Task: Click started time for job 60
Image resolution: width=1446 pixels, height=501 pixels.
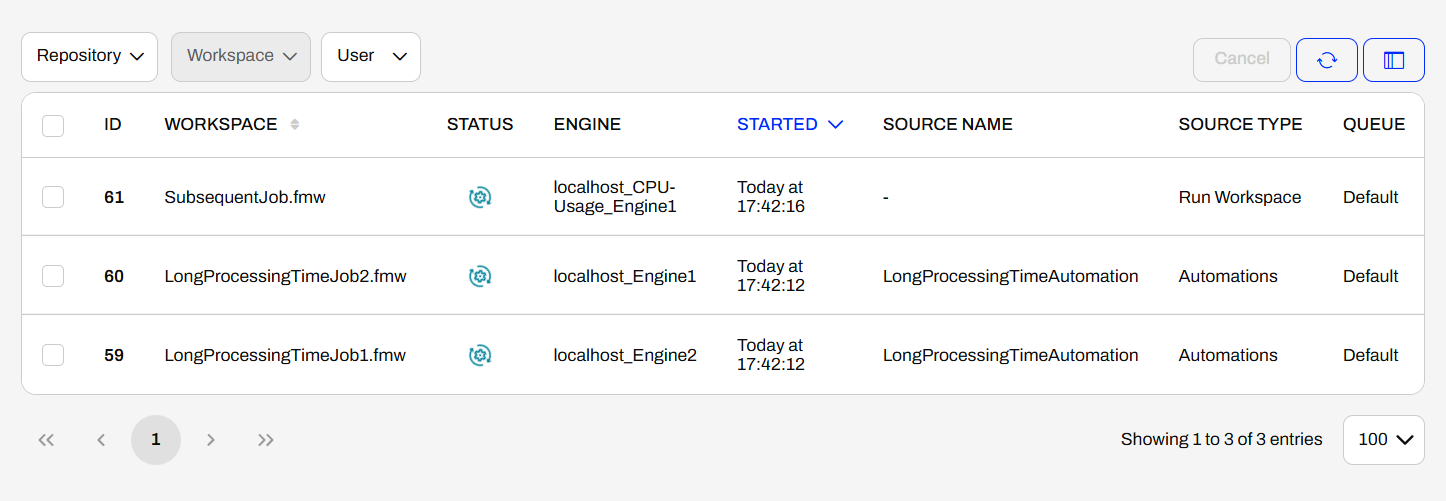Action: [771, 276]
